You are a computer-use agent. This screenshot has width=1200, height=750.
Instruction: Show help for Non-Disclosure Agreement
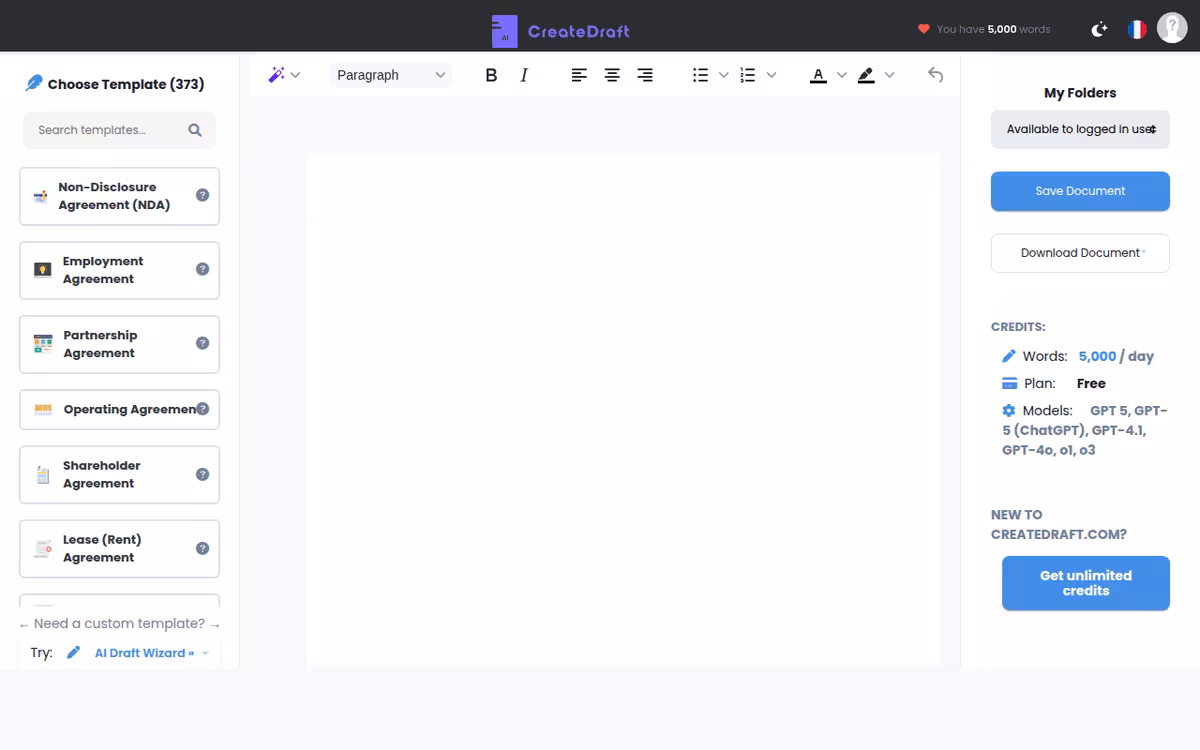pyautogui.click(x=202, y=195)
